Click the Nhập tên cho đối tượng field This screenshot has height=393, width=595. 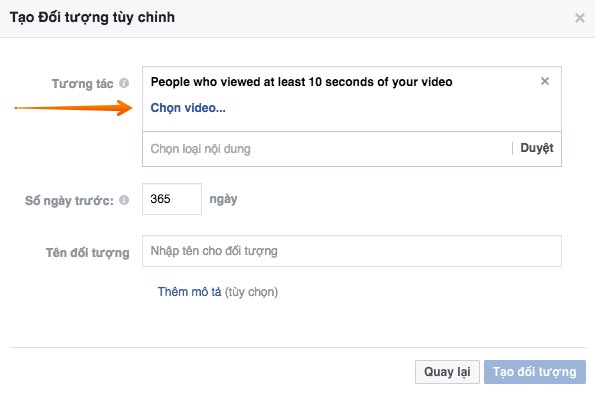click(352, 251)
